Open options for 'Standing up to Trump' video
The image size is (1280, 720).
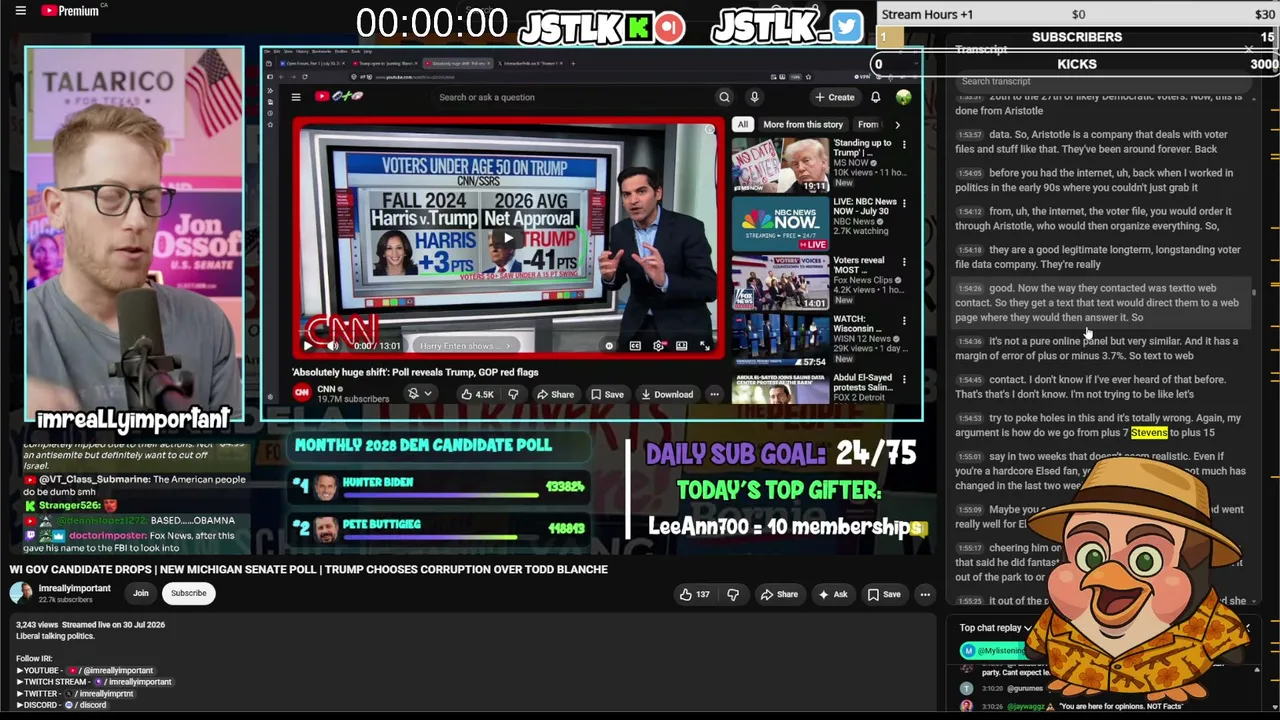tap(905, 145)
